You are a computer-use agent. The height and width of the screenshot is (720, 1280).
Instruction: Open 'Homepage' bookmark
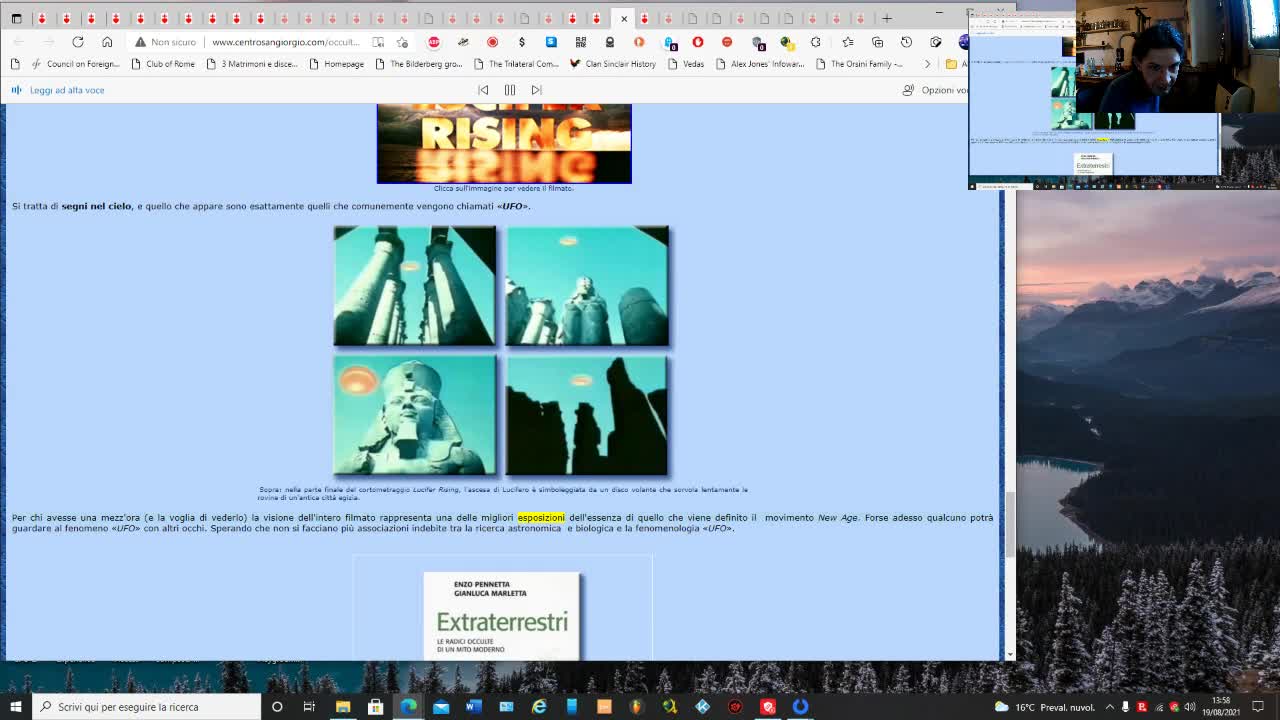[x=336, y=64]
